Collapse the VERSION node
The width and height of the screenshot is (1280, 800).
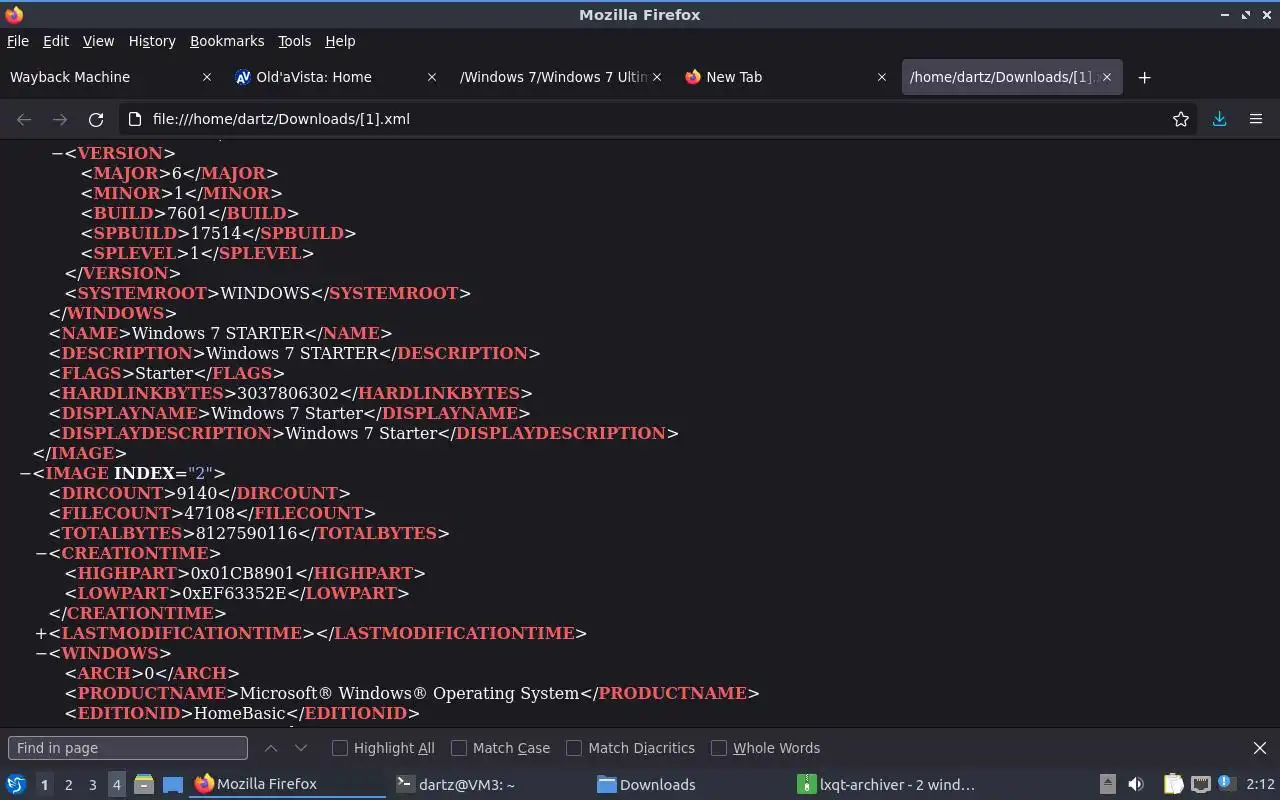click(57, 153)
